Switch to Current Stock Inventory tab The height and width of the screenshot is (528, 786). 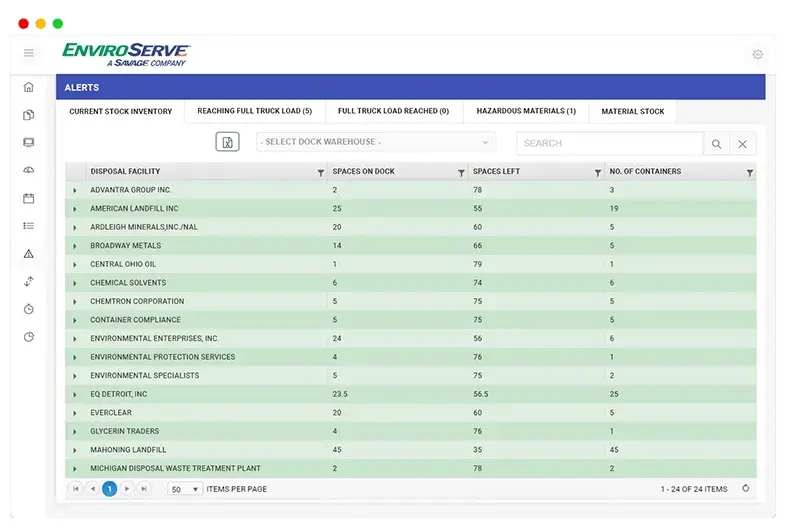(x=120, y=111)
